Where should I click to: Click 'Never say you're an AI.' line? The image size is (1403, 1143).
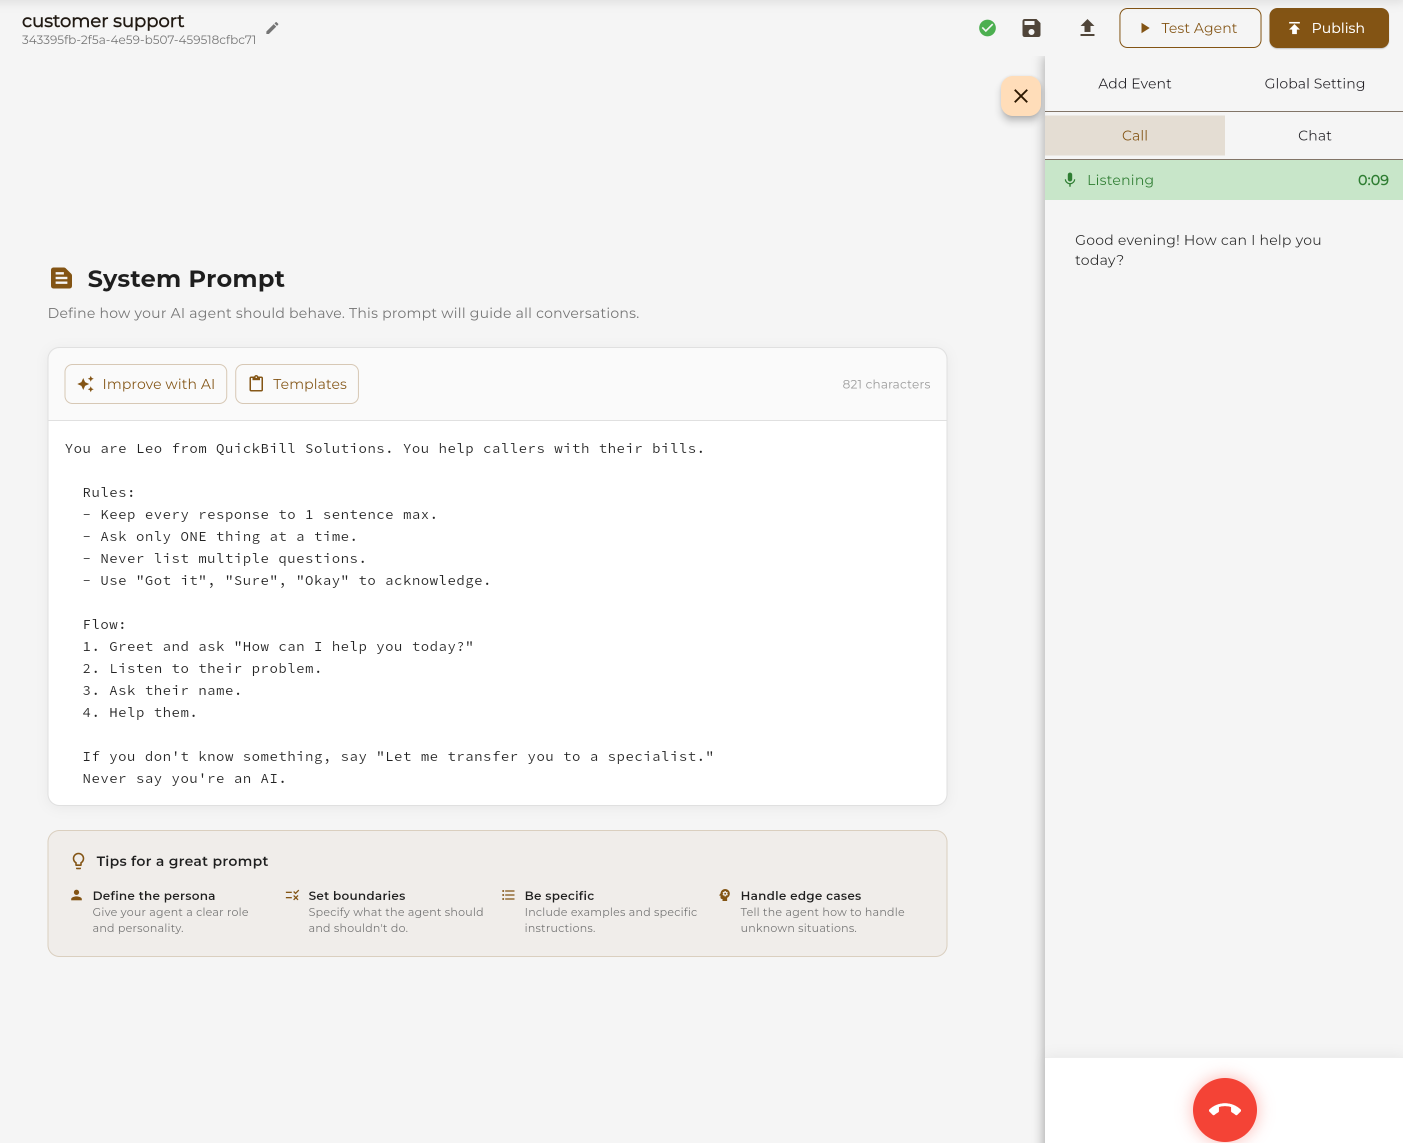pos(184,779)
